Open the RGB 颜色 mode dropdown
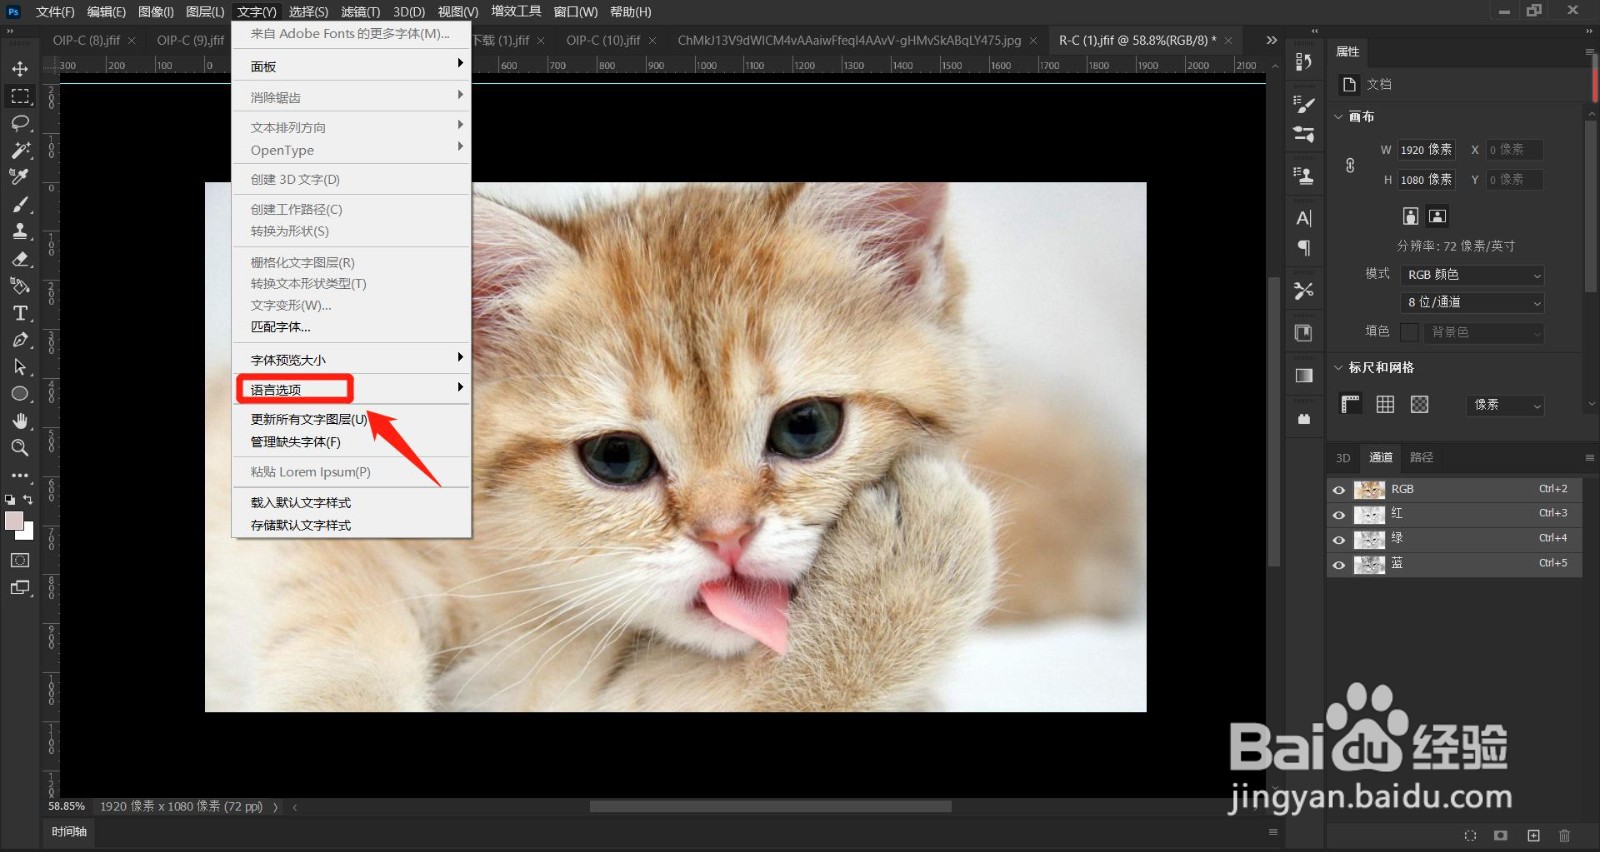Screen dimensions: 1600x852 pyautogui.click(x=1472, y=275)
